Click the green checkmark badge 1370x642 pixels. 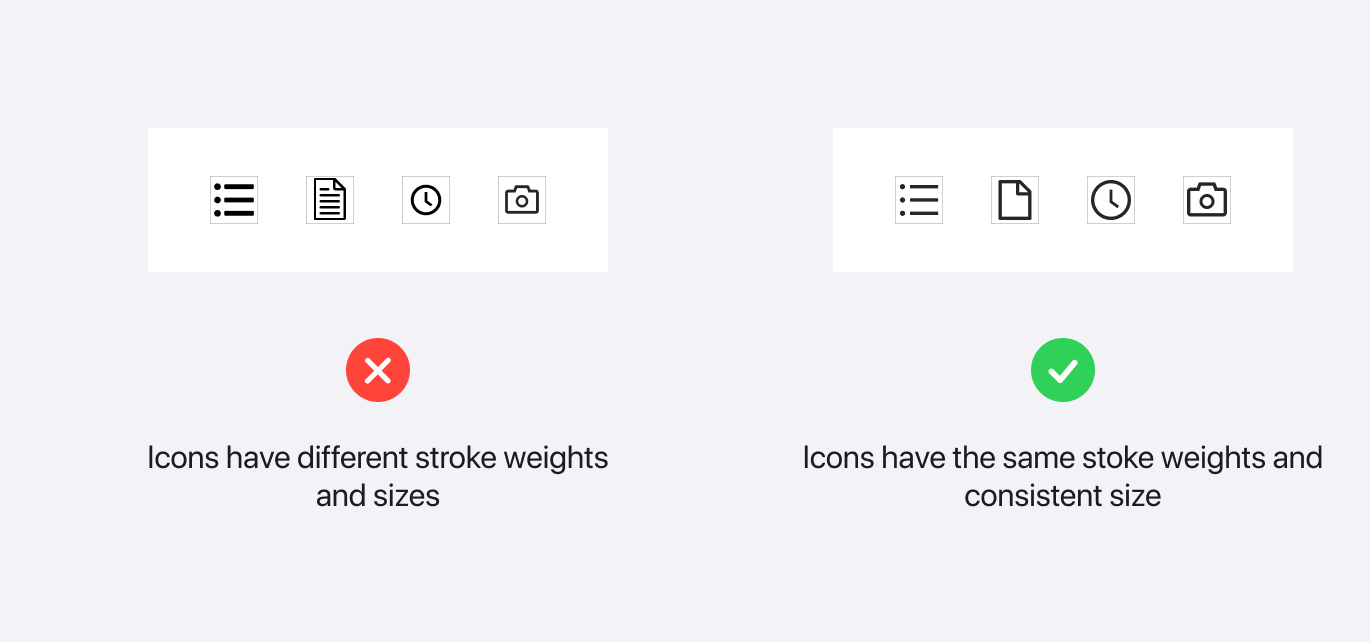[x=1063, y=371]
